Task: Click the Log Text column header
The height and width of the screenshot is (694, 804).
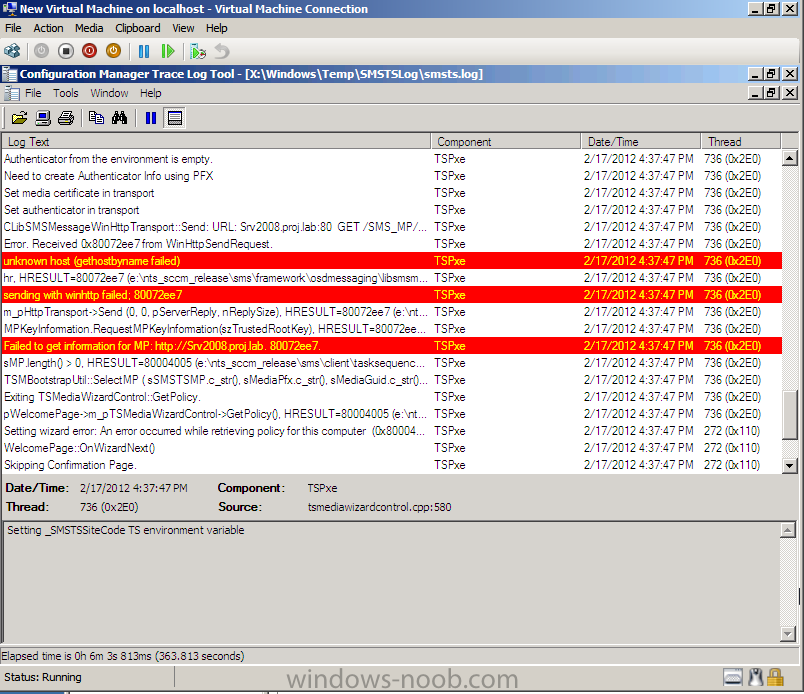Action: coord(216,142)
